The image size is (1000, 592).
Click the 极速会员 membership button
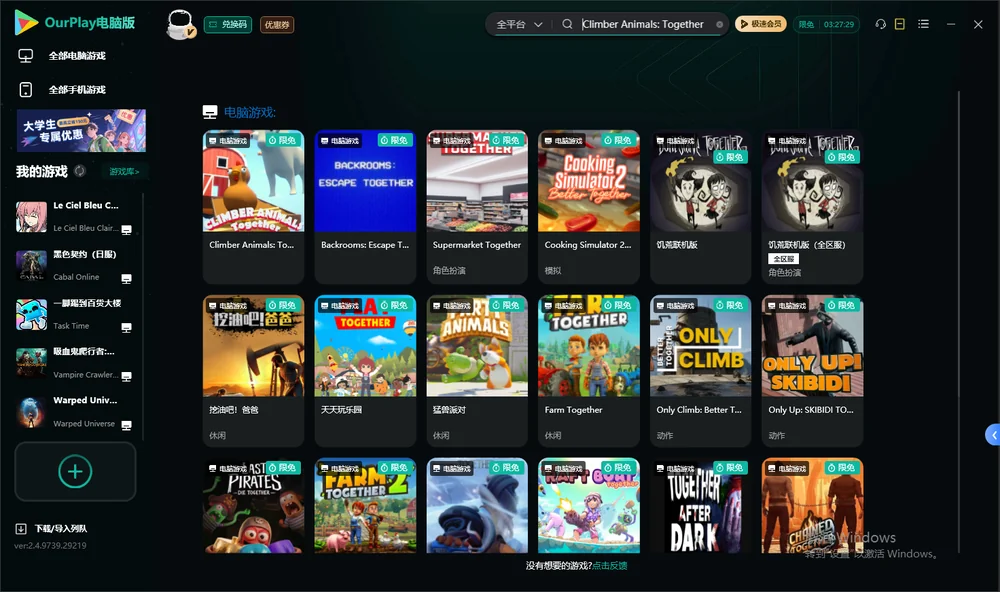point(761,24)
